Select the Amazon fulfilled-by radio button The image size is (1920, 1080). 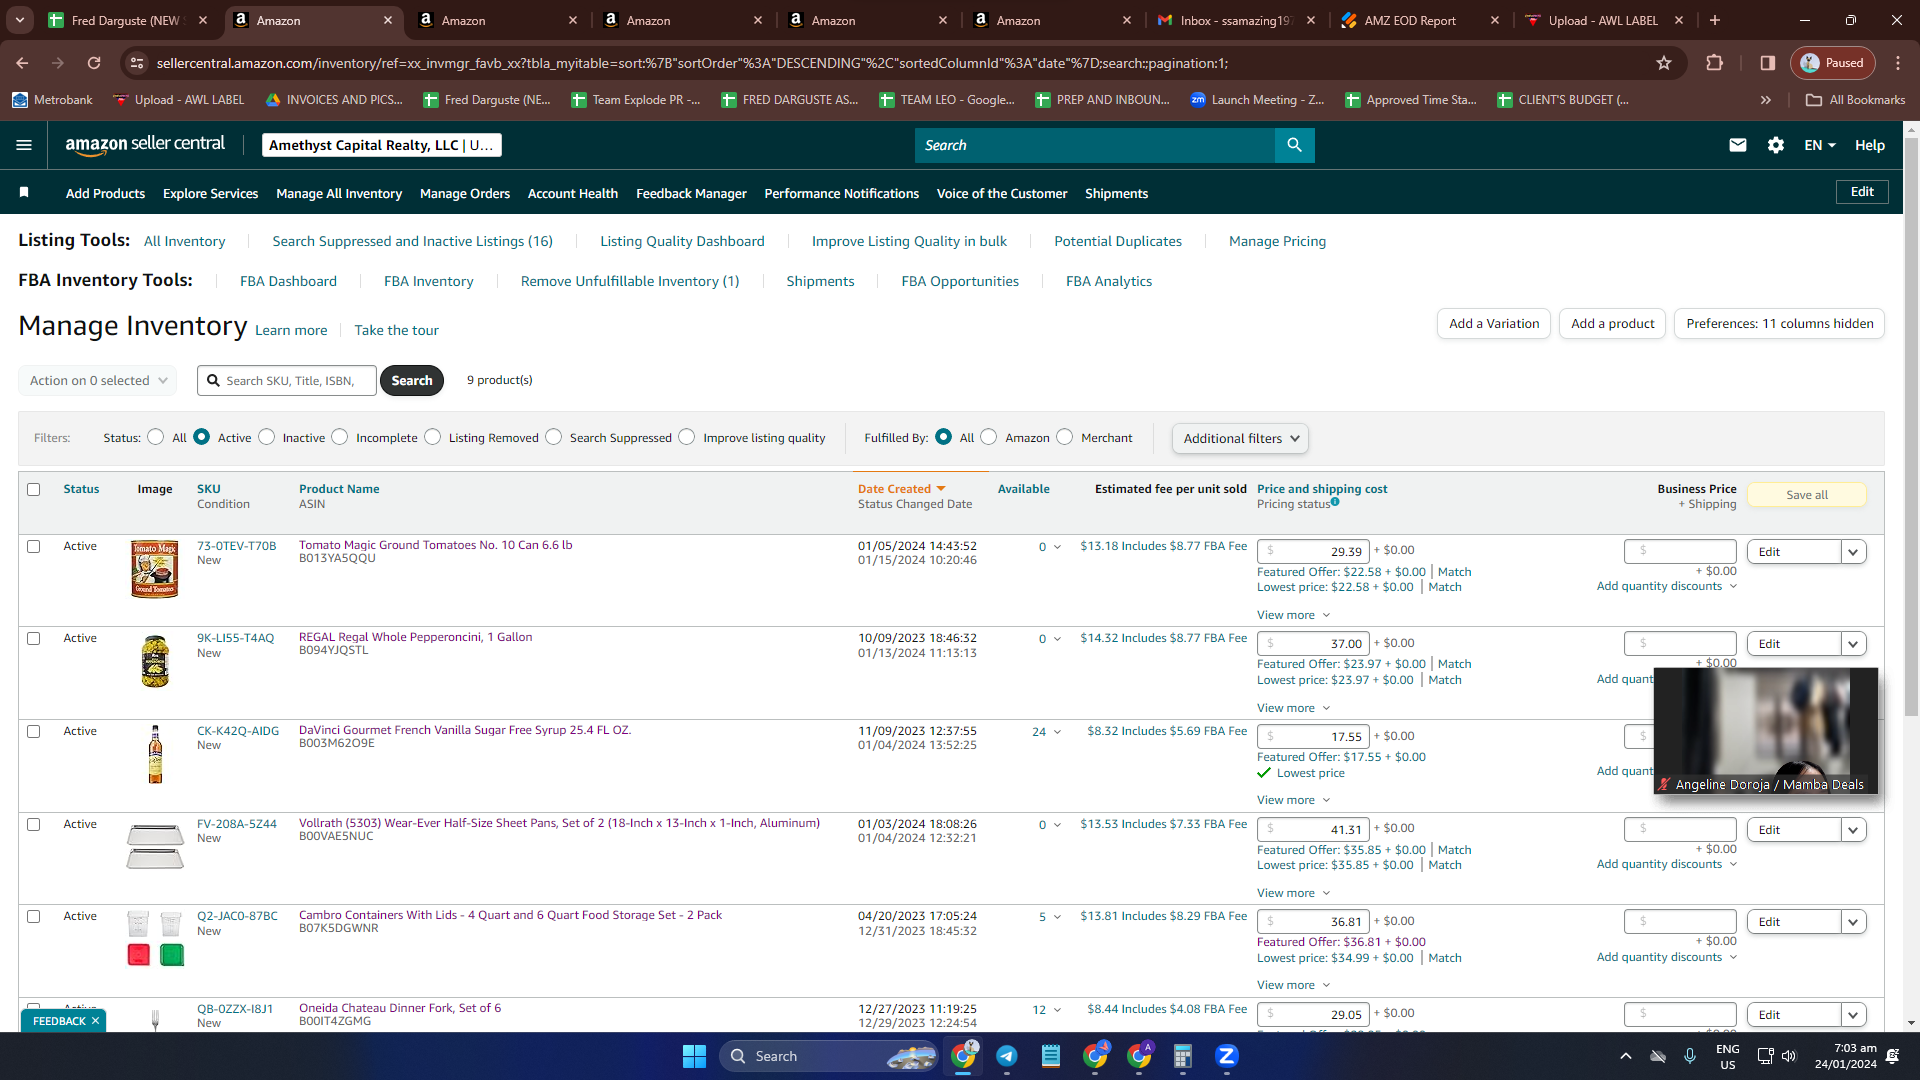(x=989, y=437)
